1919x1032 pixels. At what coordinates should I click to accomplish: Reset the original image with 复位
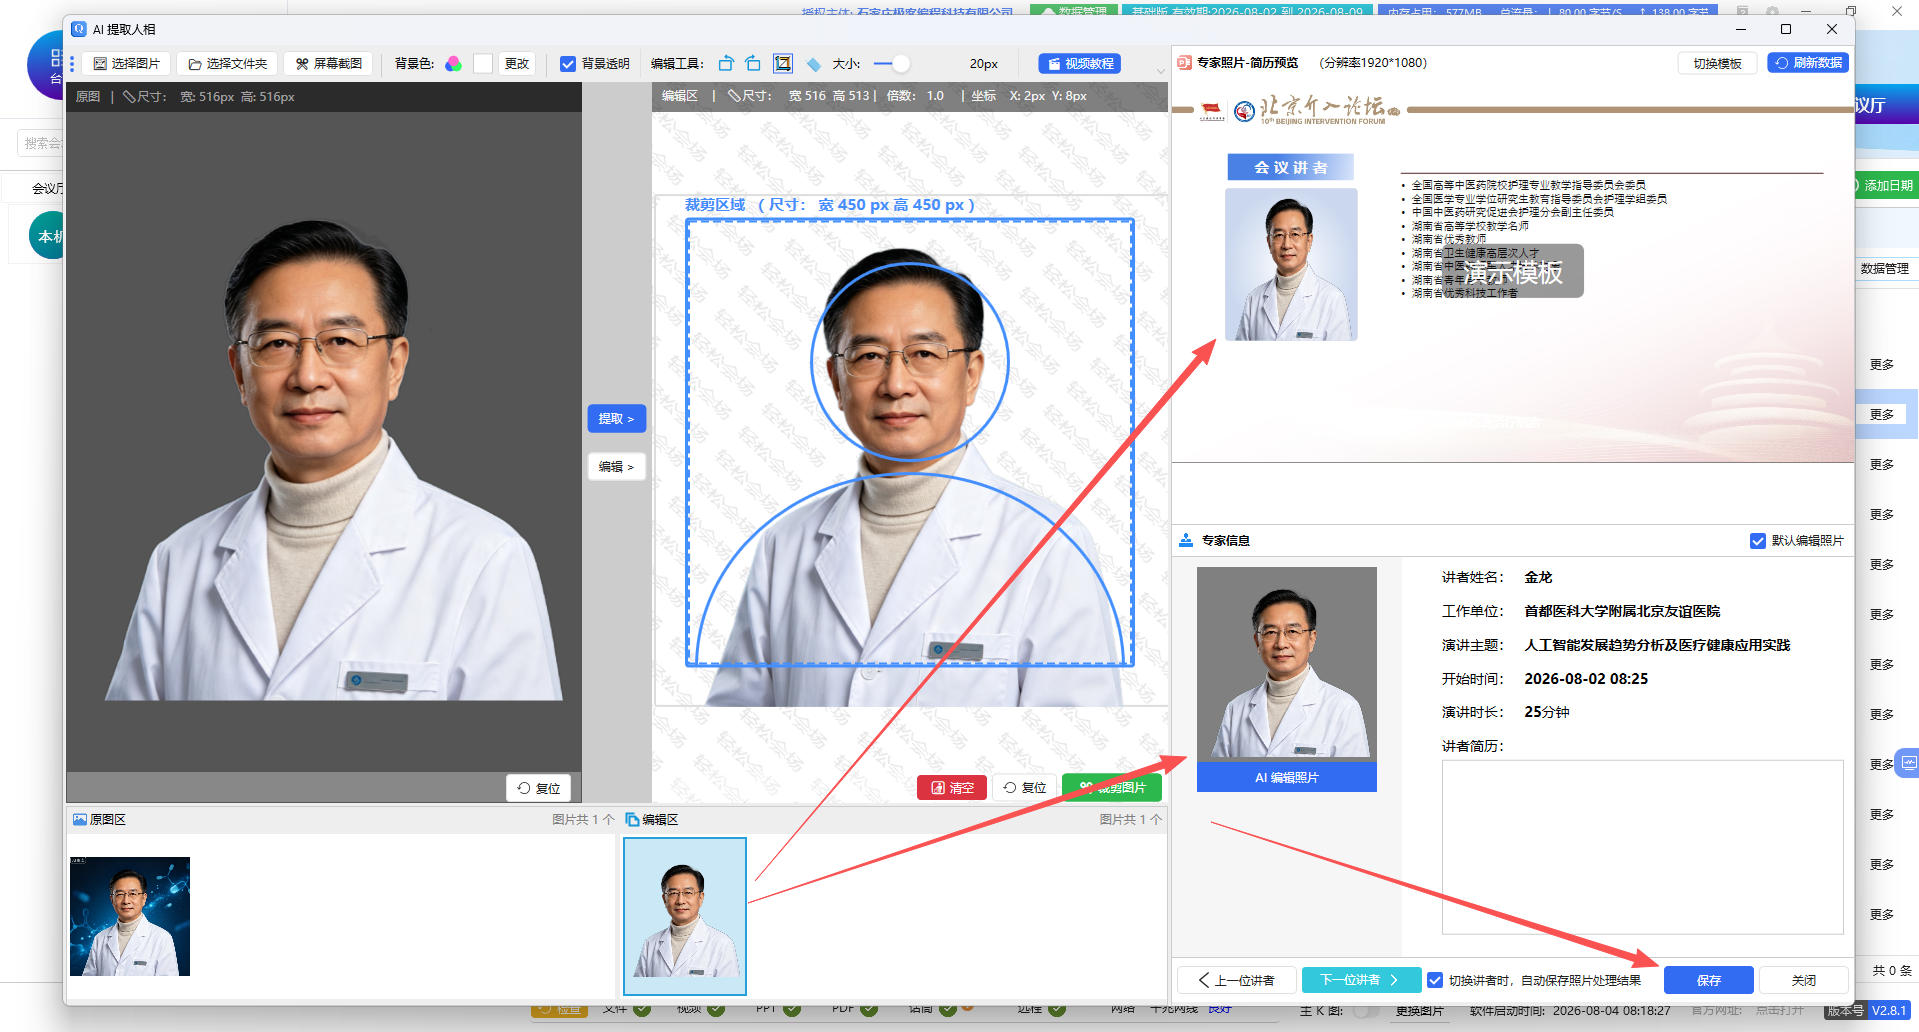[x=539, y=788]
